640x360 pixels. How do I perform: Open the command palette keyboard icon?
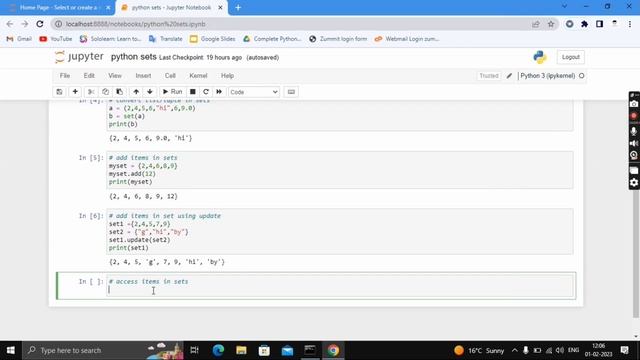coord(291,92)
